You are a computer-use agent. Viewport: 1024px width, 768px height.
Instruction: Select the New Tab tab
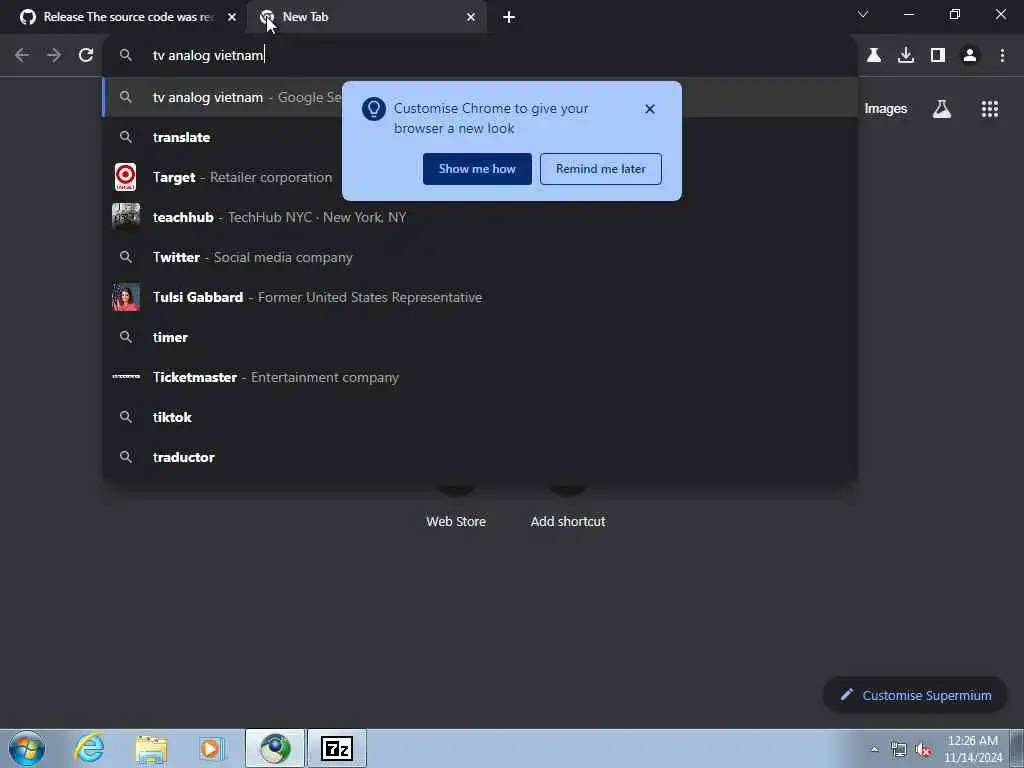tap(367, 17)
